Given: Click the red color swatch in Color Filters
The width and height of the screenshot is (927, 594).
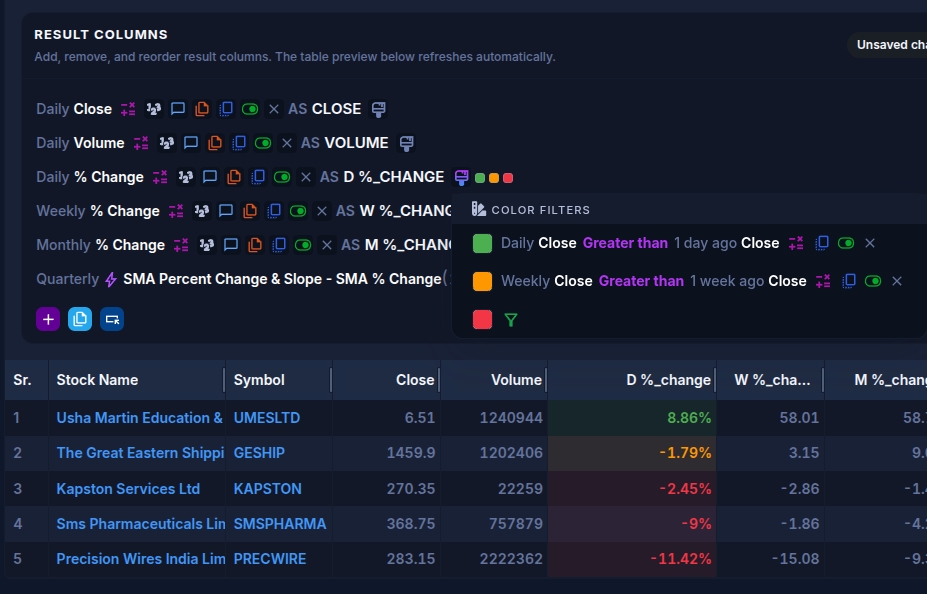Looking at the screenshot, I should [482, 320].
